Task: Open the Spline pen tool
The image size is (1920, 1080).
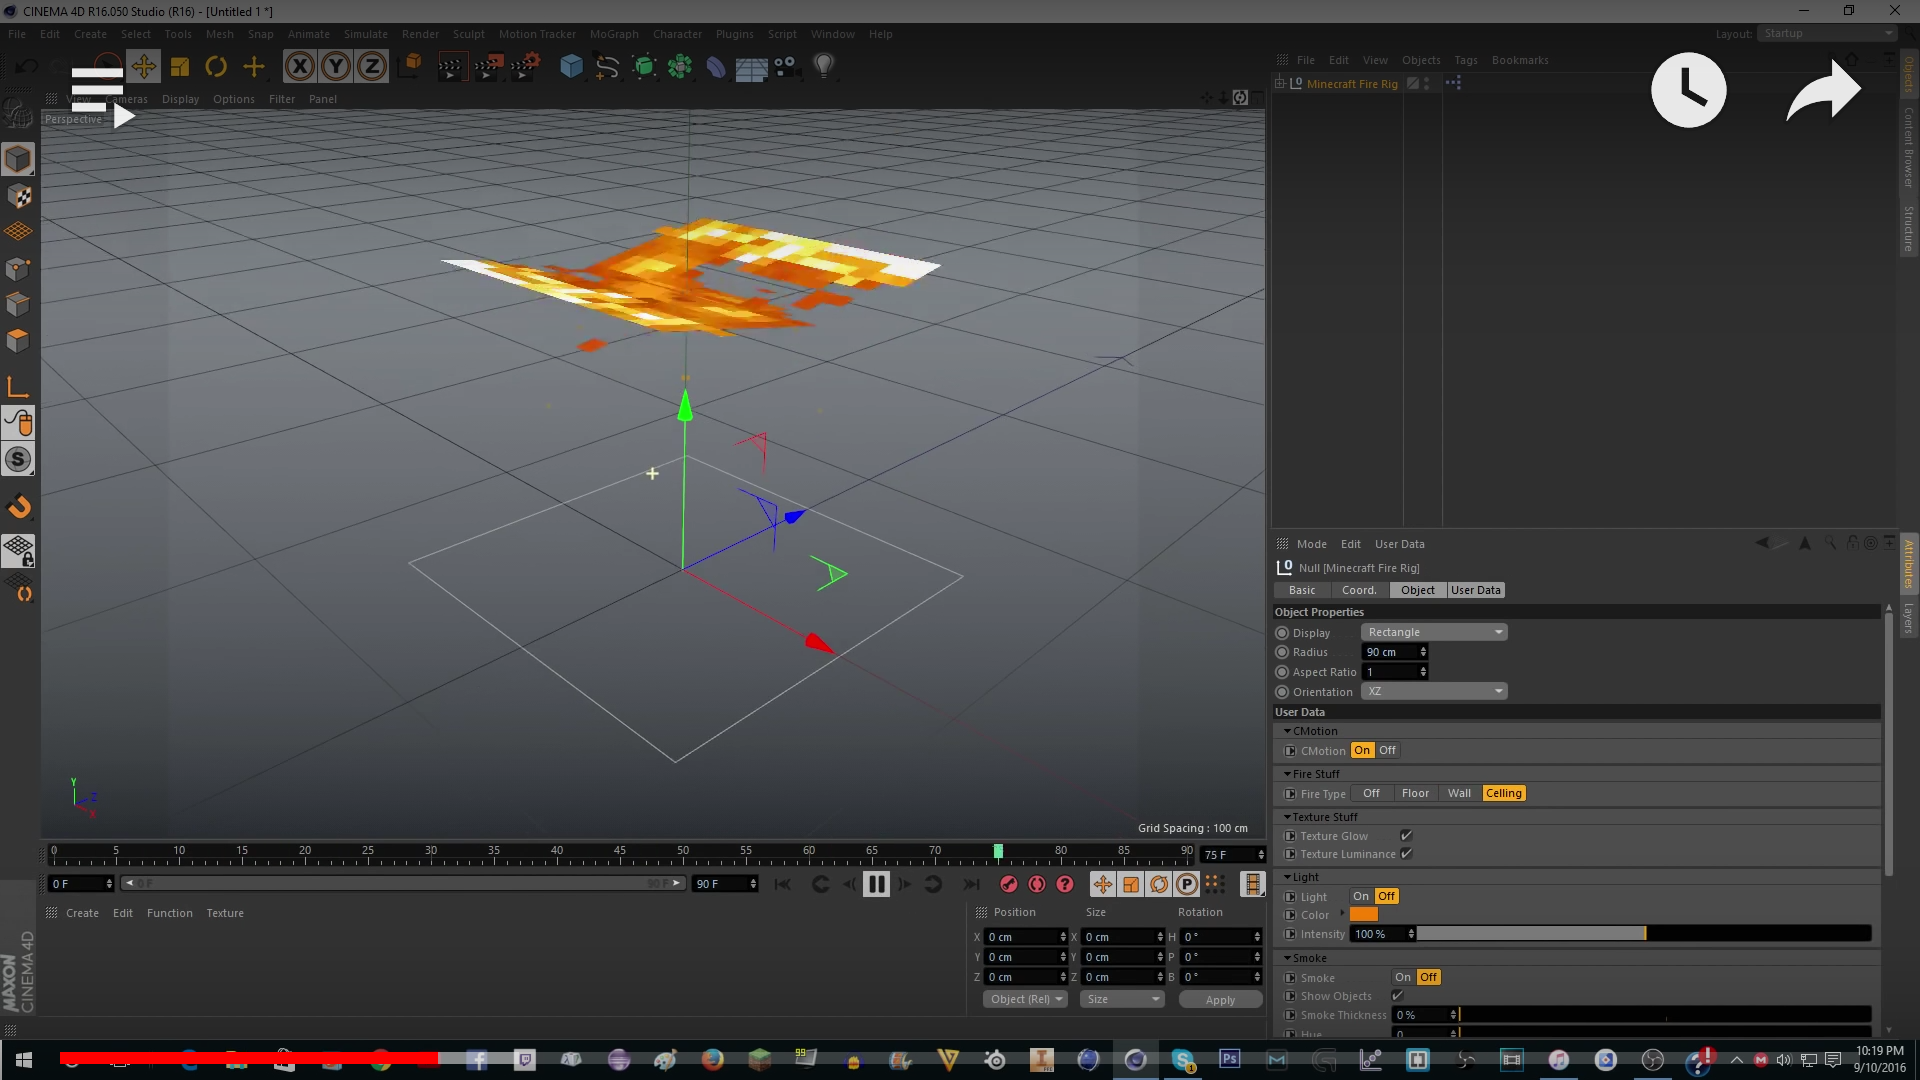Action: coord(607,67)
